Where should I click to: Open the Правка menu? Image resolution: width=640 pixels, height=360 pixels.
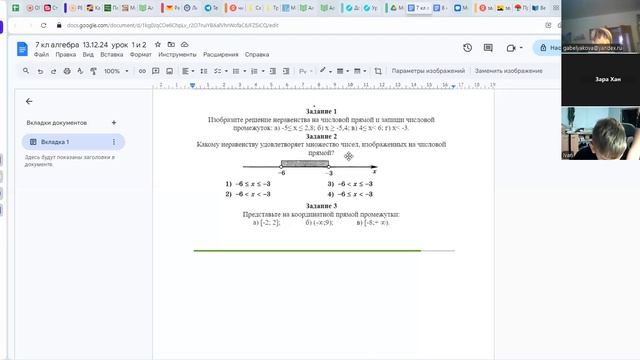click(66, 54)
